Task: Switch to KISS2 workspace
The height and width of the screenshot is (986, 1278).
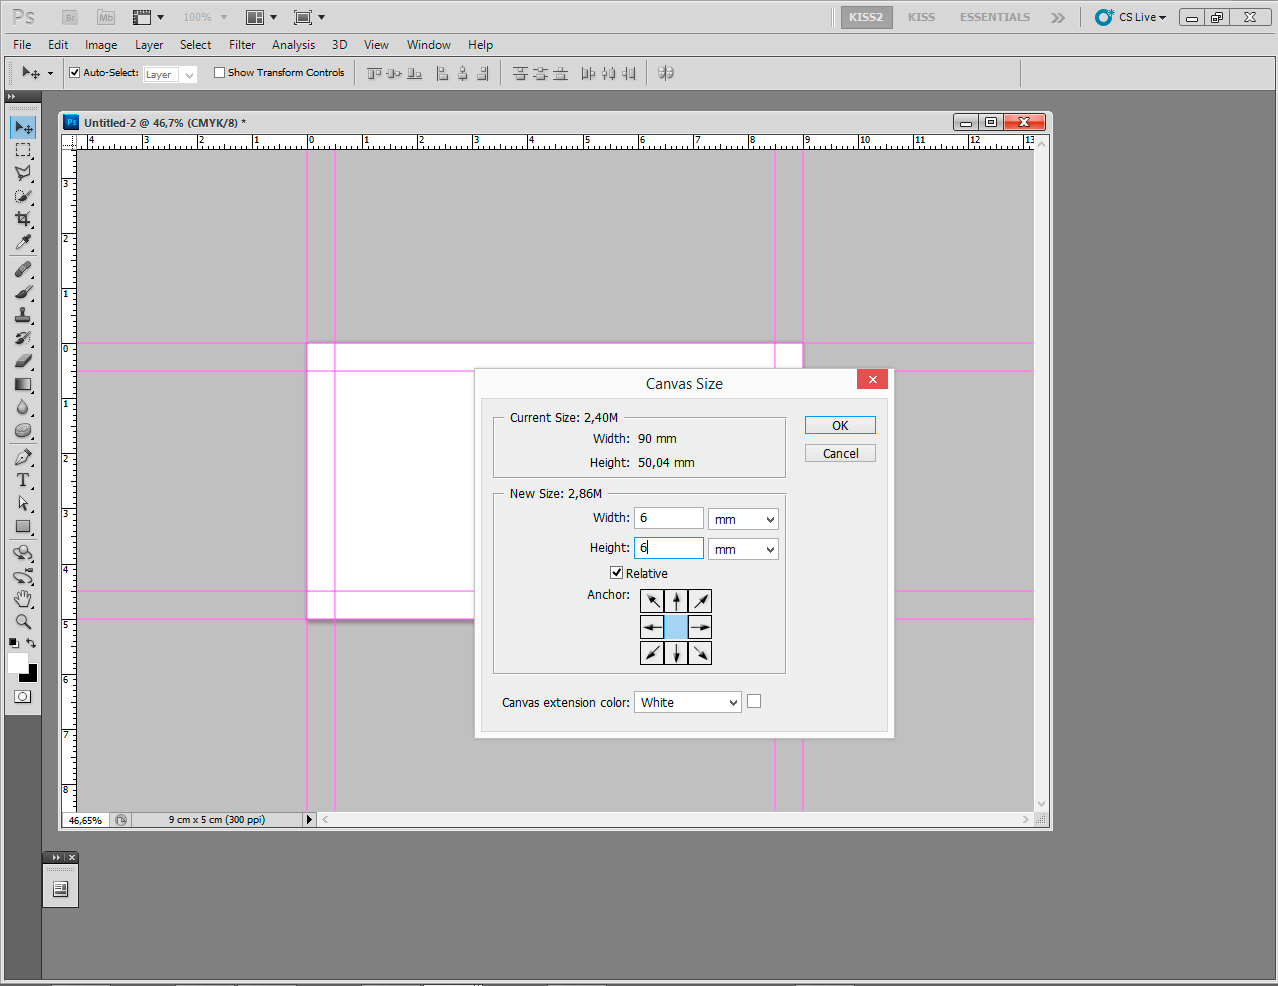Action: (866, 17)
